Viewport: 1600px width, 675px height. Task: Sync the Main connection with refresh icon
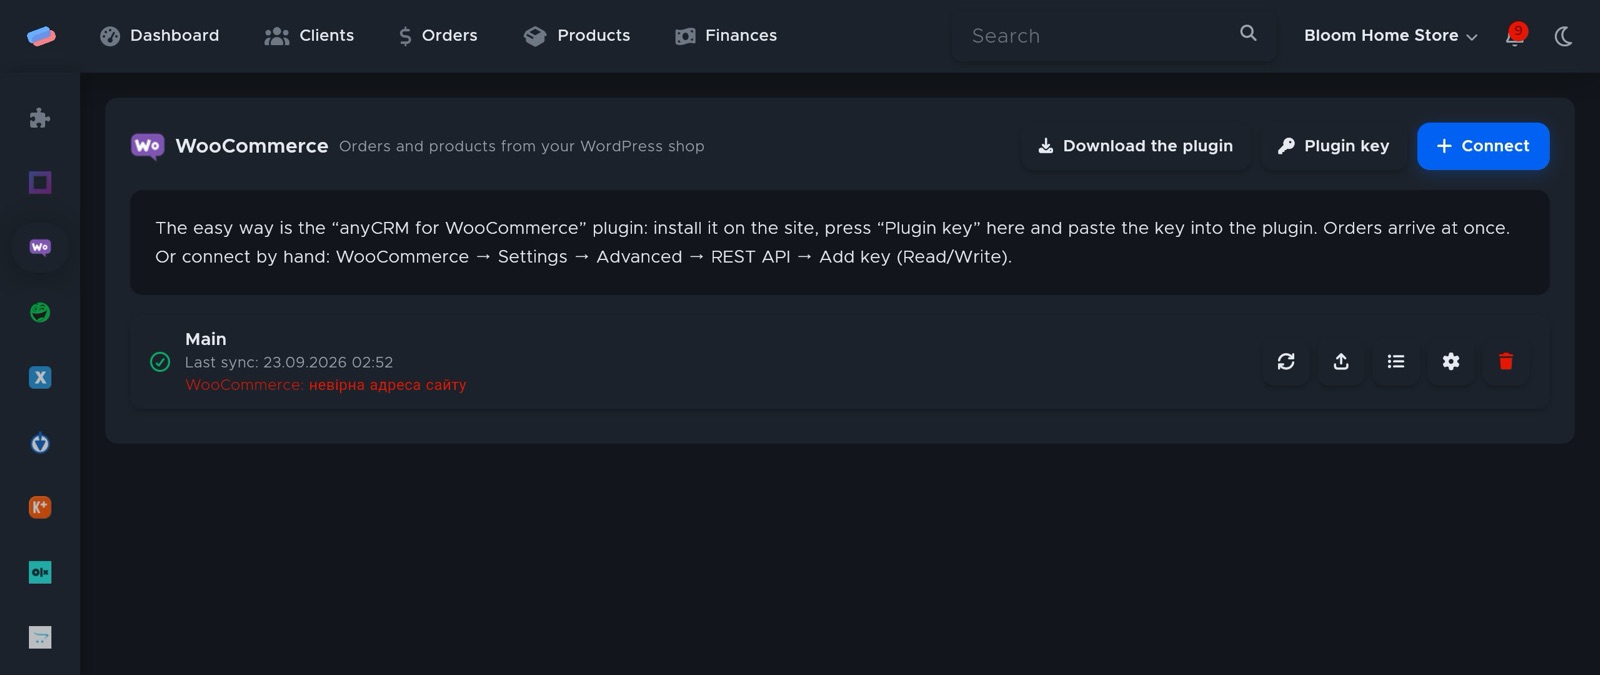(x=1286, y=362)
